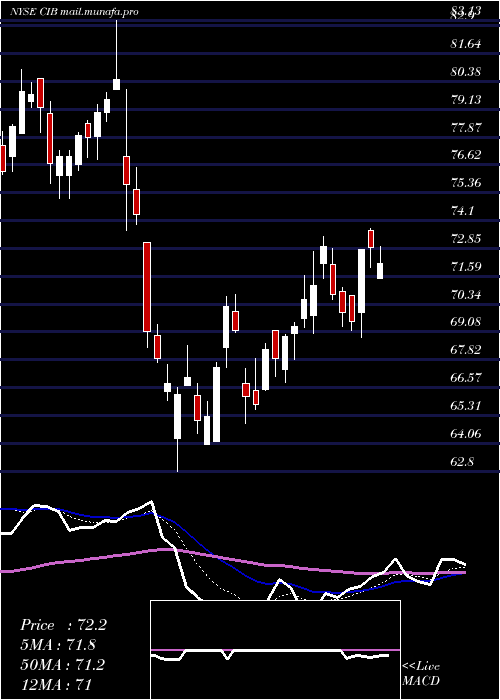
Task: Click the 70.34 price axis label
Action: pos(466,295)
